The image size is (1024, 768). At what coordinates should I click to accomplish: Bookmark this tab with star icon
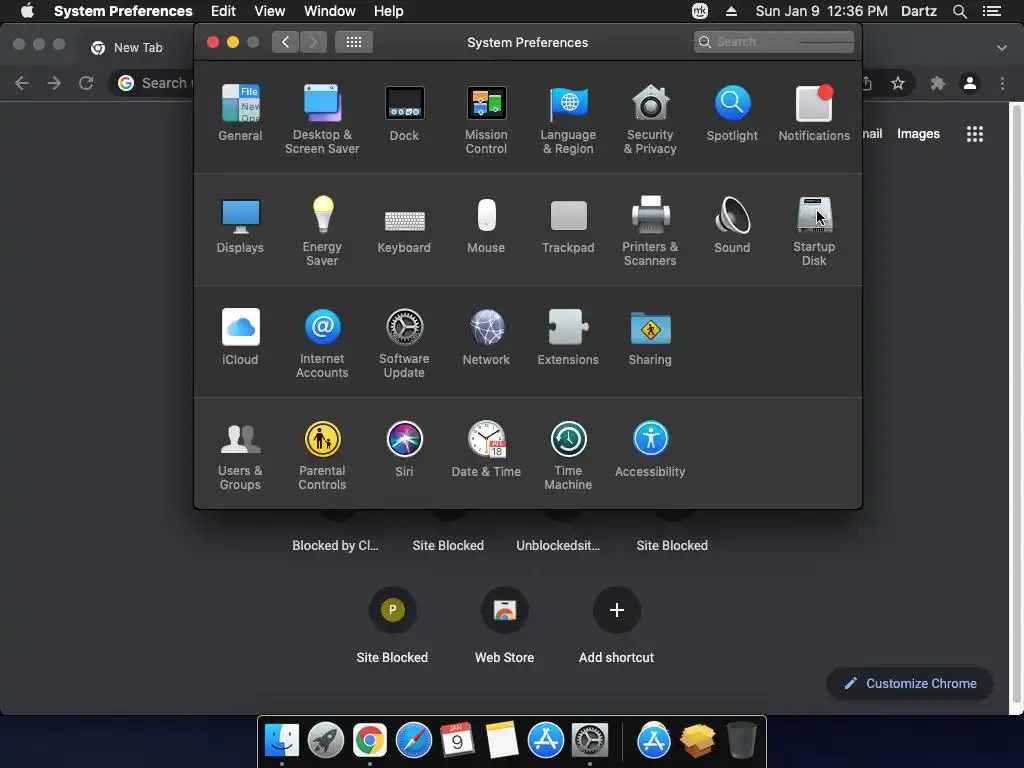point(898,83)
